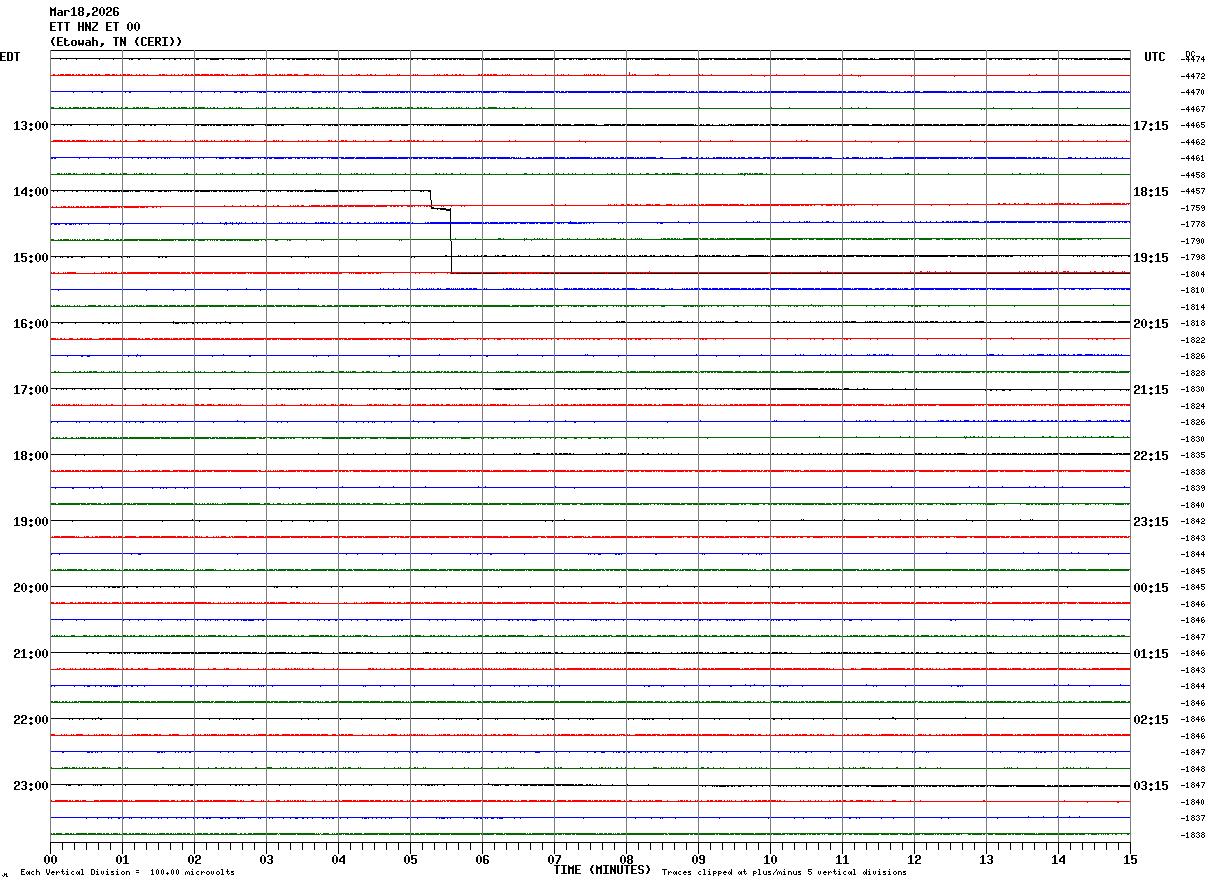Click the "22:15" UTC time label

coord(1151,456)
